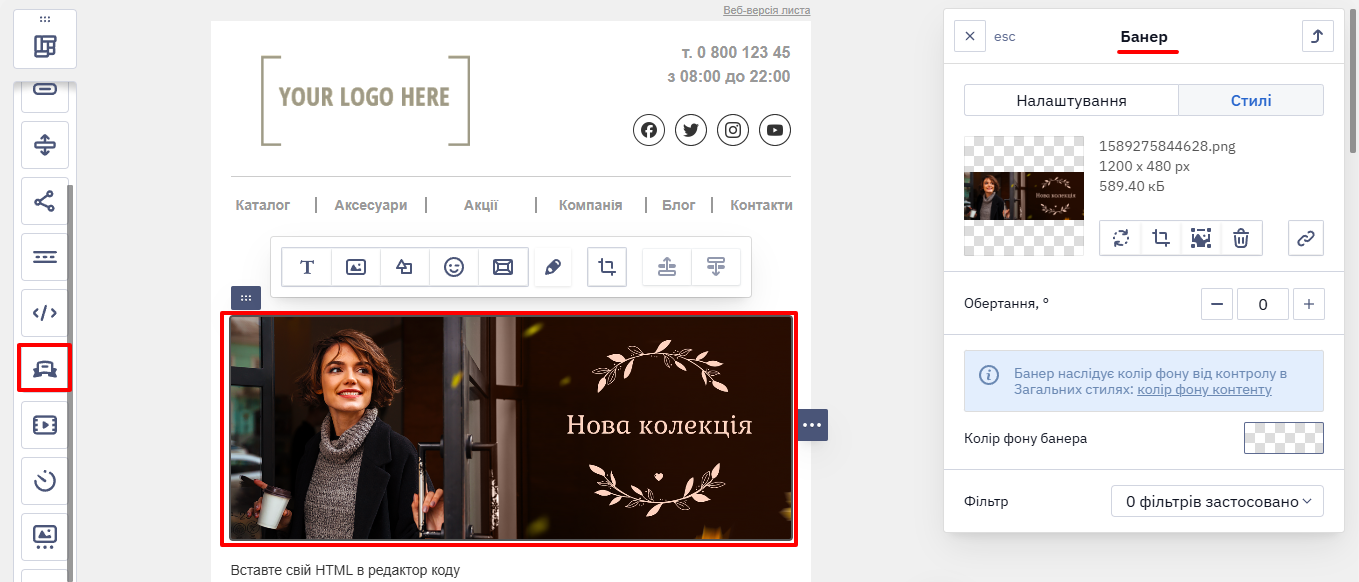Image resolution: width=1359 pixels, height=582 pixels.
Task: Click the Контакти menu item
Action: point(761,205)
